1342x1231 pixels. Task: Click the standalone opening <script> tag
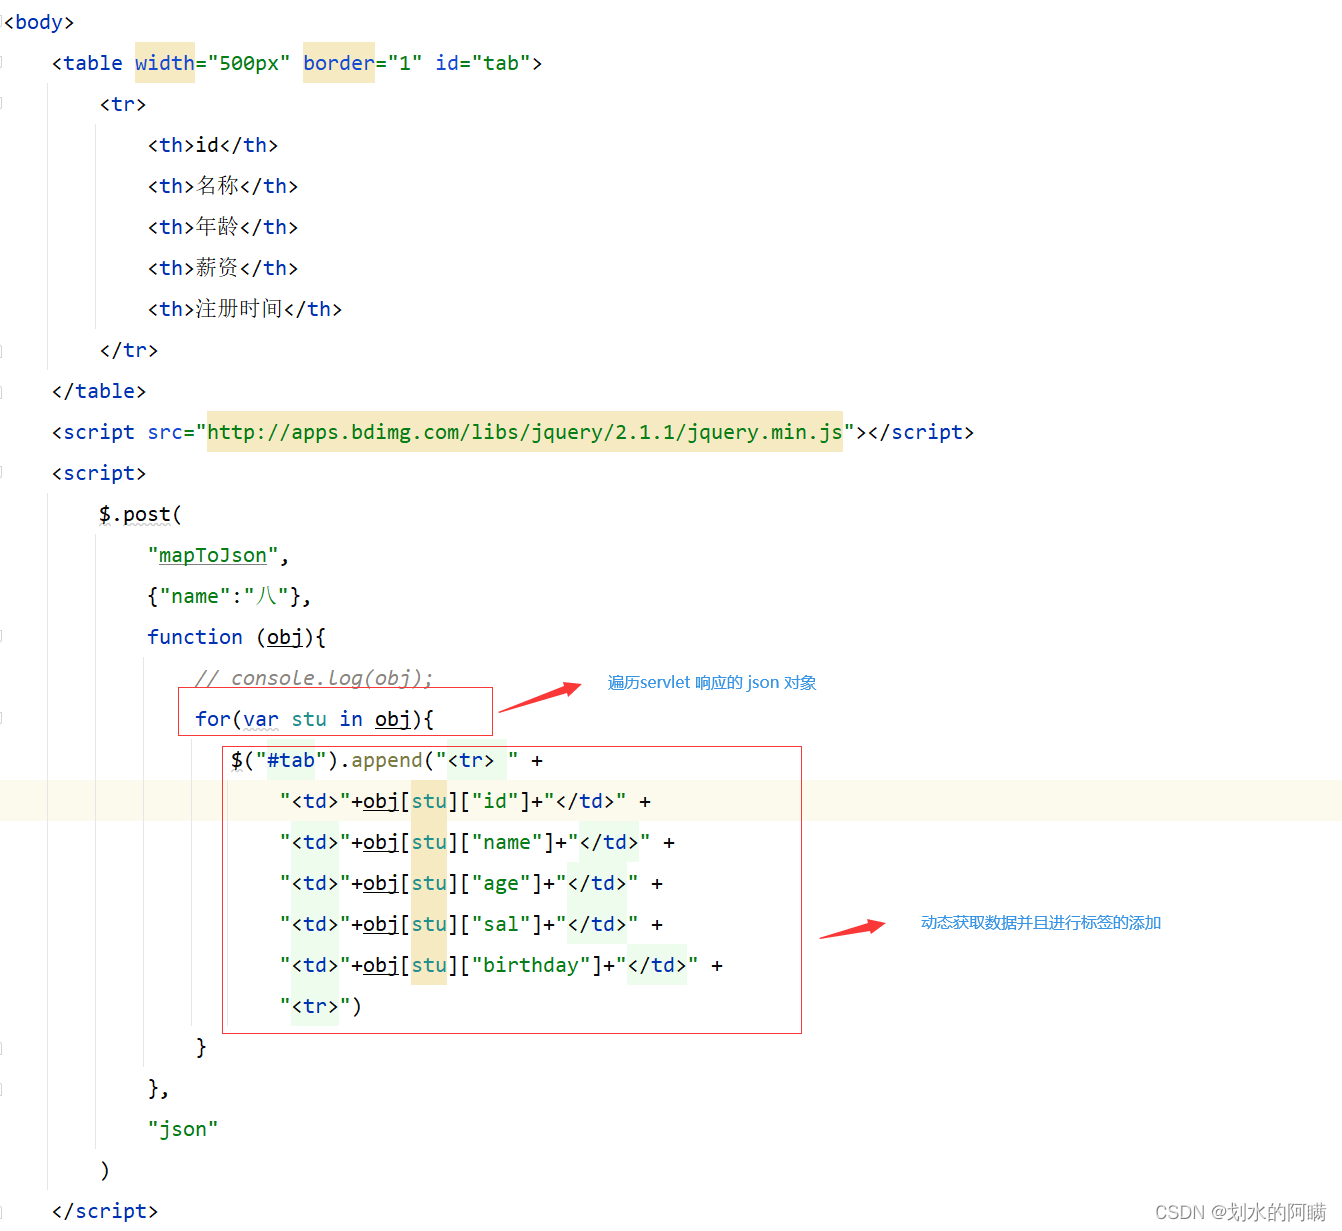pyautogui.click(x=99, y=473)
